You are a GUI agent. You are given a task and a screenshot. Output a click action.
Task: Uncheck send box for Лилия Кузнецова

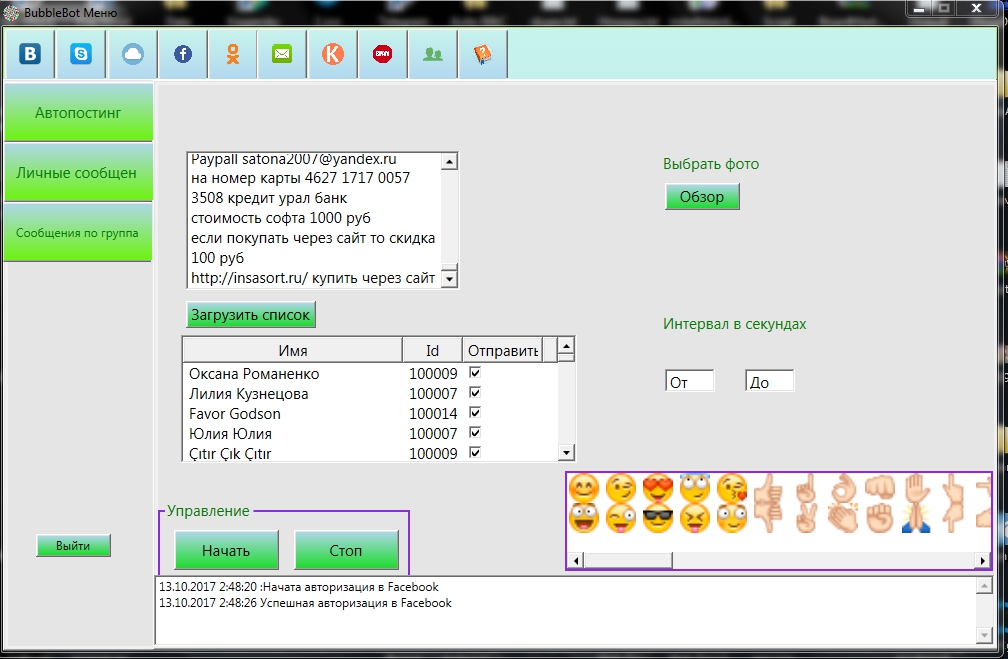coord(475,392)
